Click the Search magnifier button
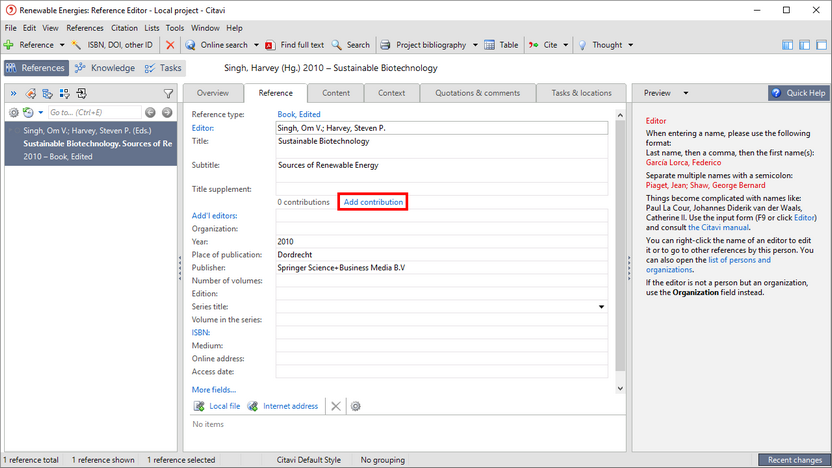 (351, 45)
